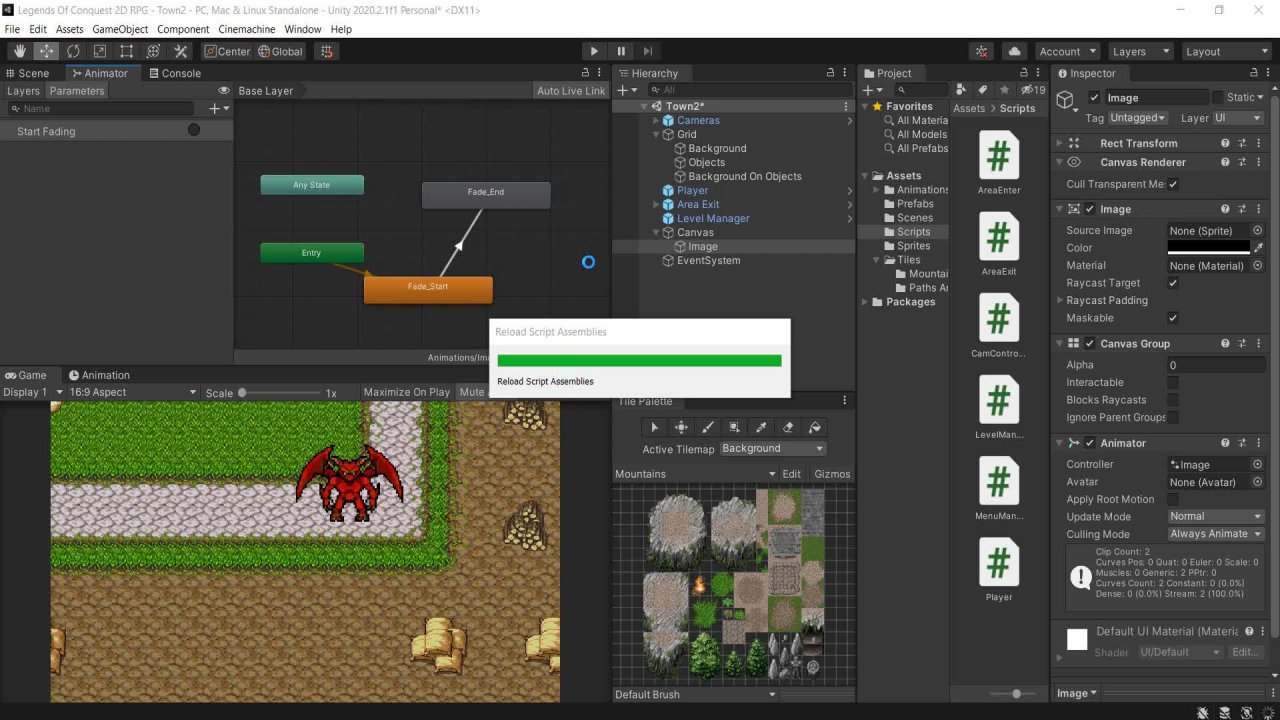Open the Culling Mode dropdown
The width and height of the screenshot is (1280, 720).
tap(1216, 534)
